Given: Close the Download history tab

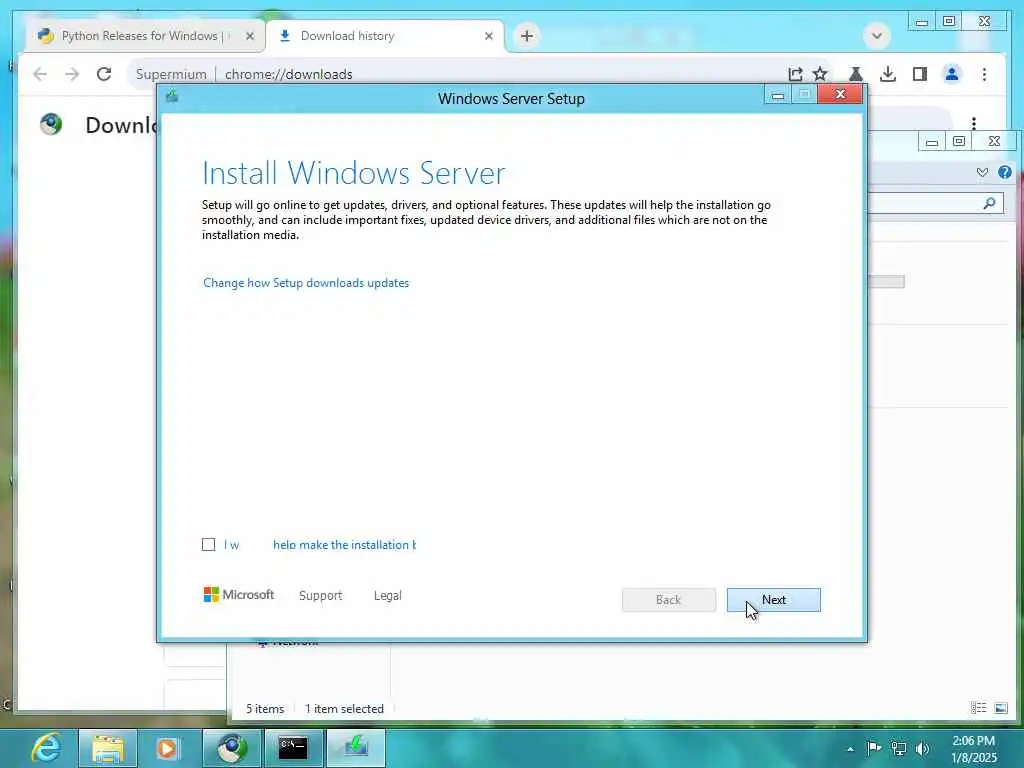Looking at the screenshot, I should pyautogui.click(x=488, y=36).
